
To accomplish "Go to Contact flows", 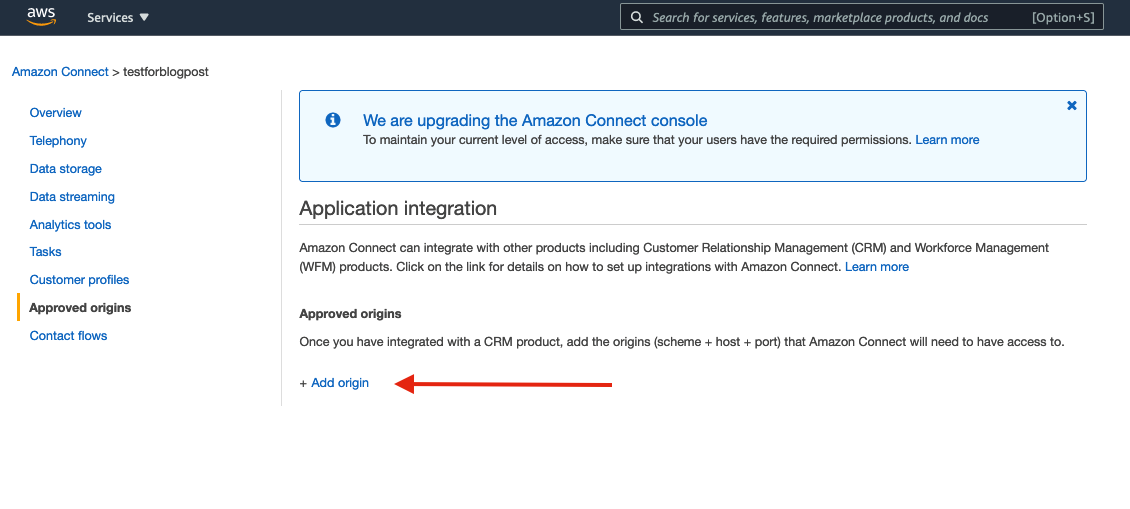I will click(x=68, y=336).
